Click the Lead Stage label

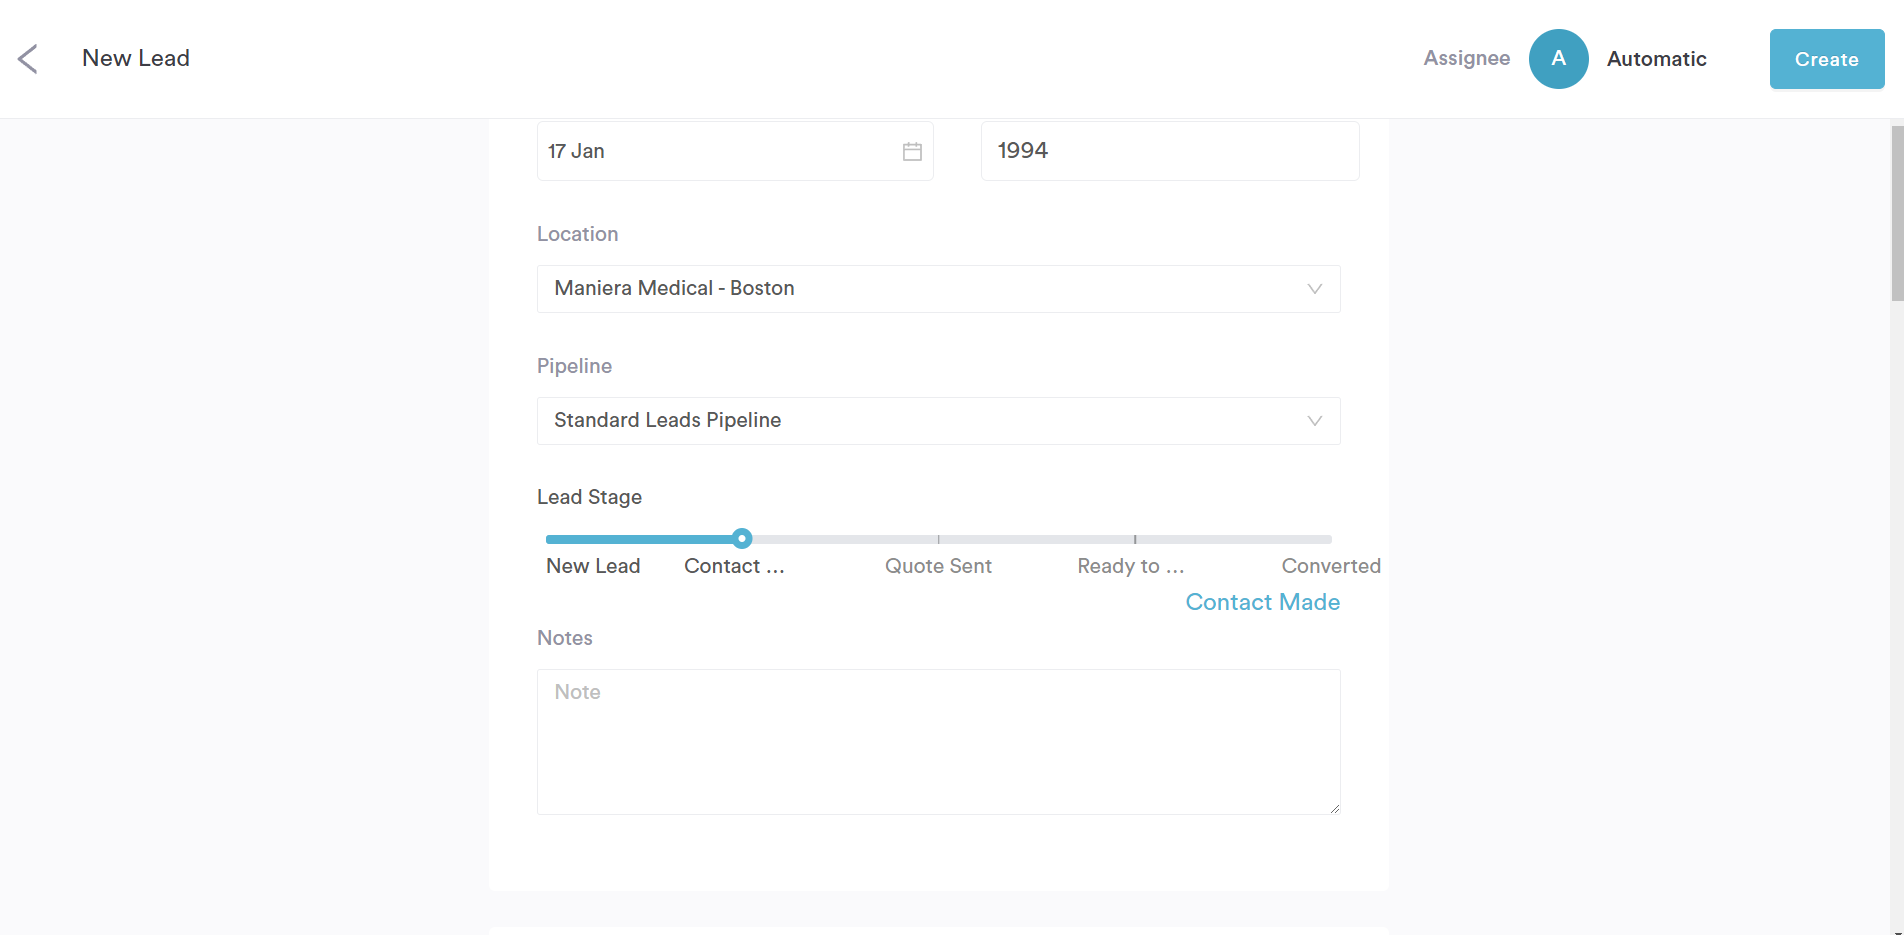(589, 497)
